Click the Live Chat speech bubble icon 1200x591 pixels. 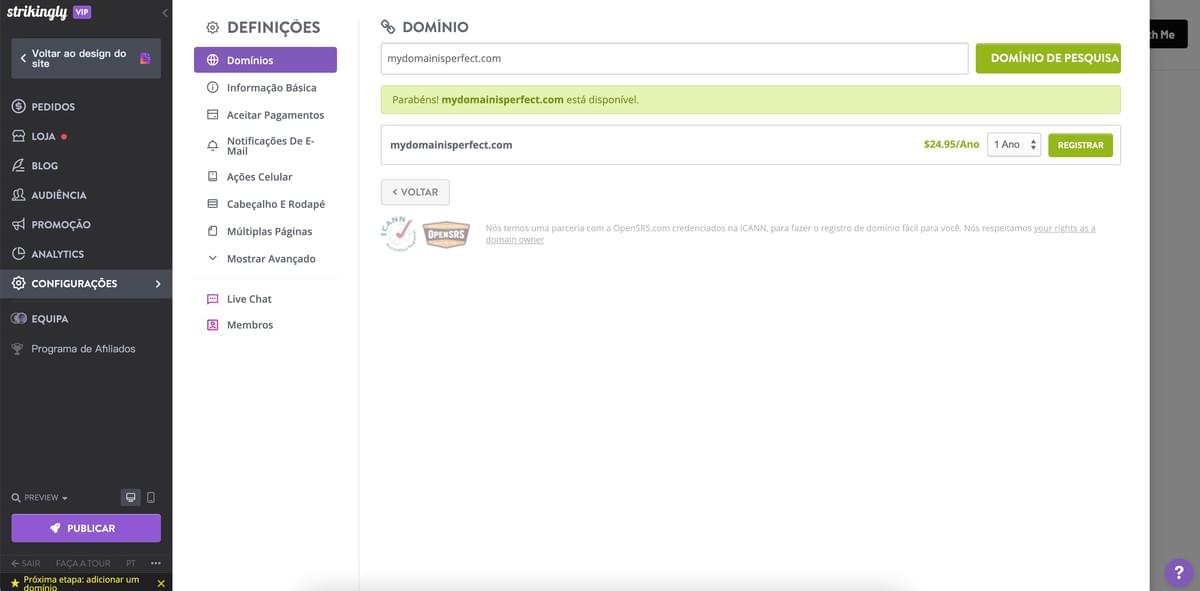tap(212, 299)
